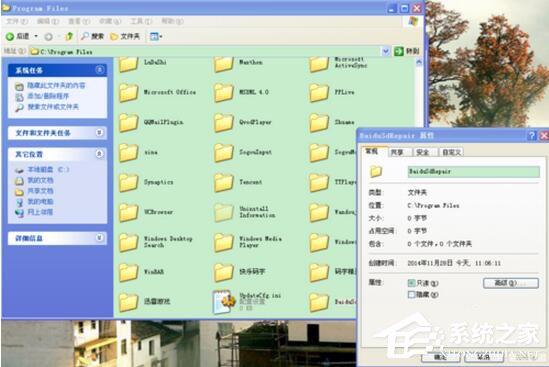Click the Forward navigation button
Screen dimensions: 549x367
point(49,36)
